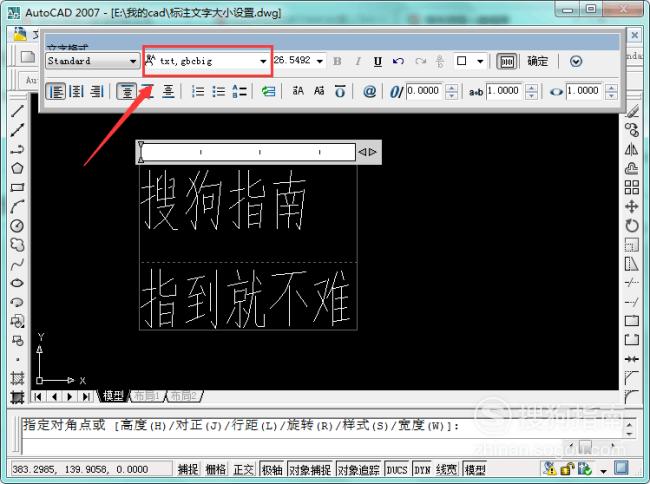Image resolution: width=650 pixels, height=484 pixels.
Task: Toggle 捕捉 snap mode in status bar
Action: point(188,469)
